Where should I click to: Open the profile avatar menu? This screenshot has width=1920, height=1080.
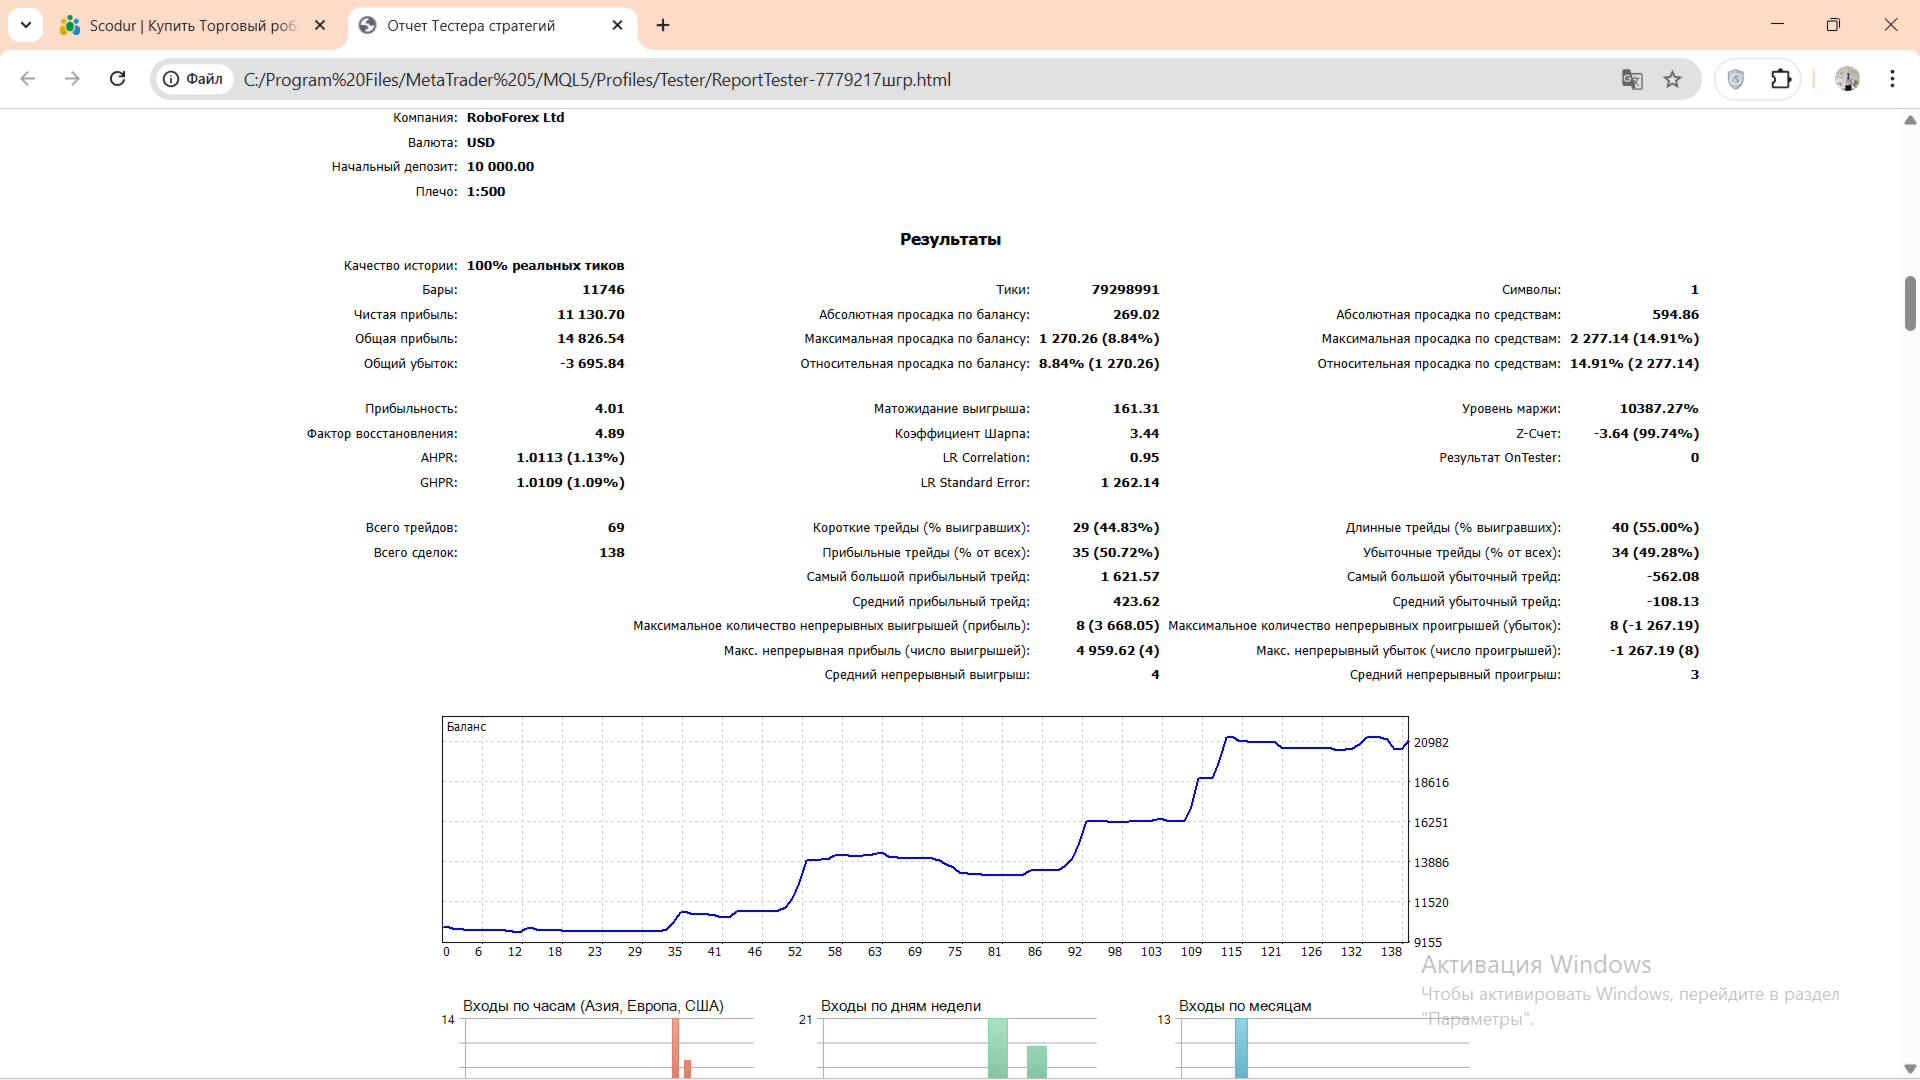(x=1847, y=79)
